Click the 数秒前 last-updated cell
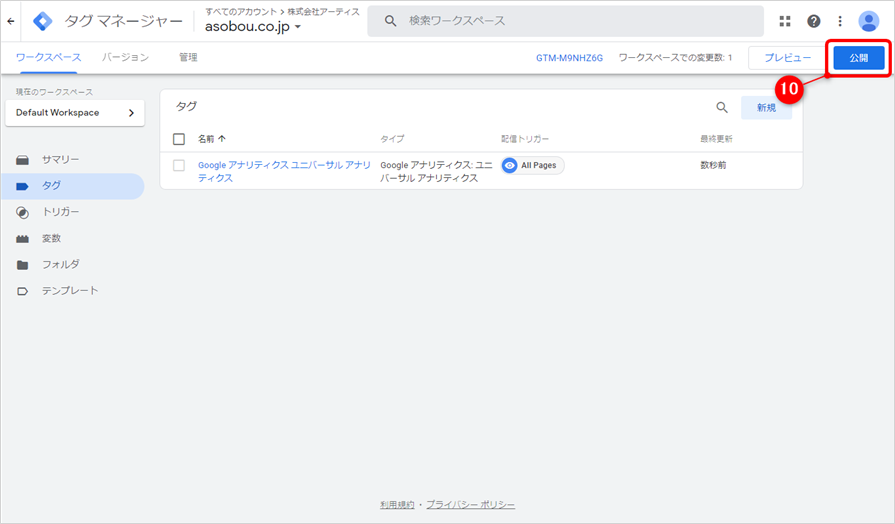 point(713,165)
